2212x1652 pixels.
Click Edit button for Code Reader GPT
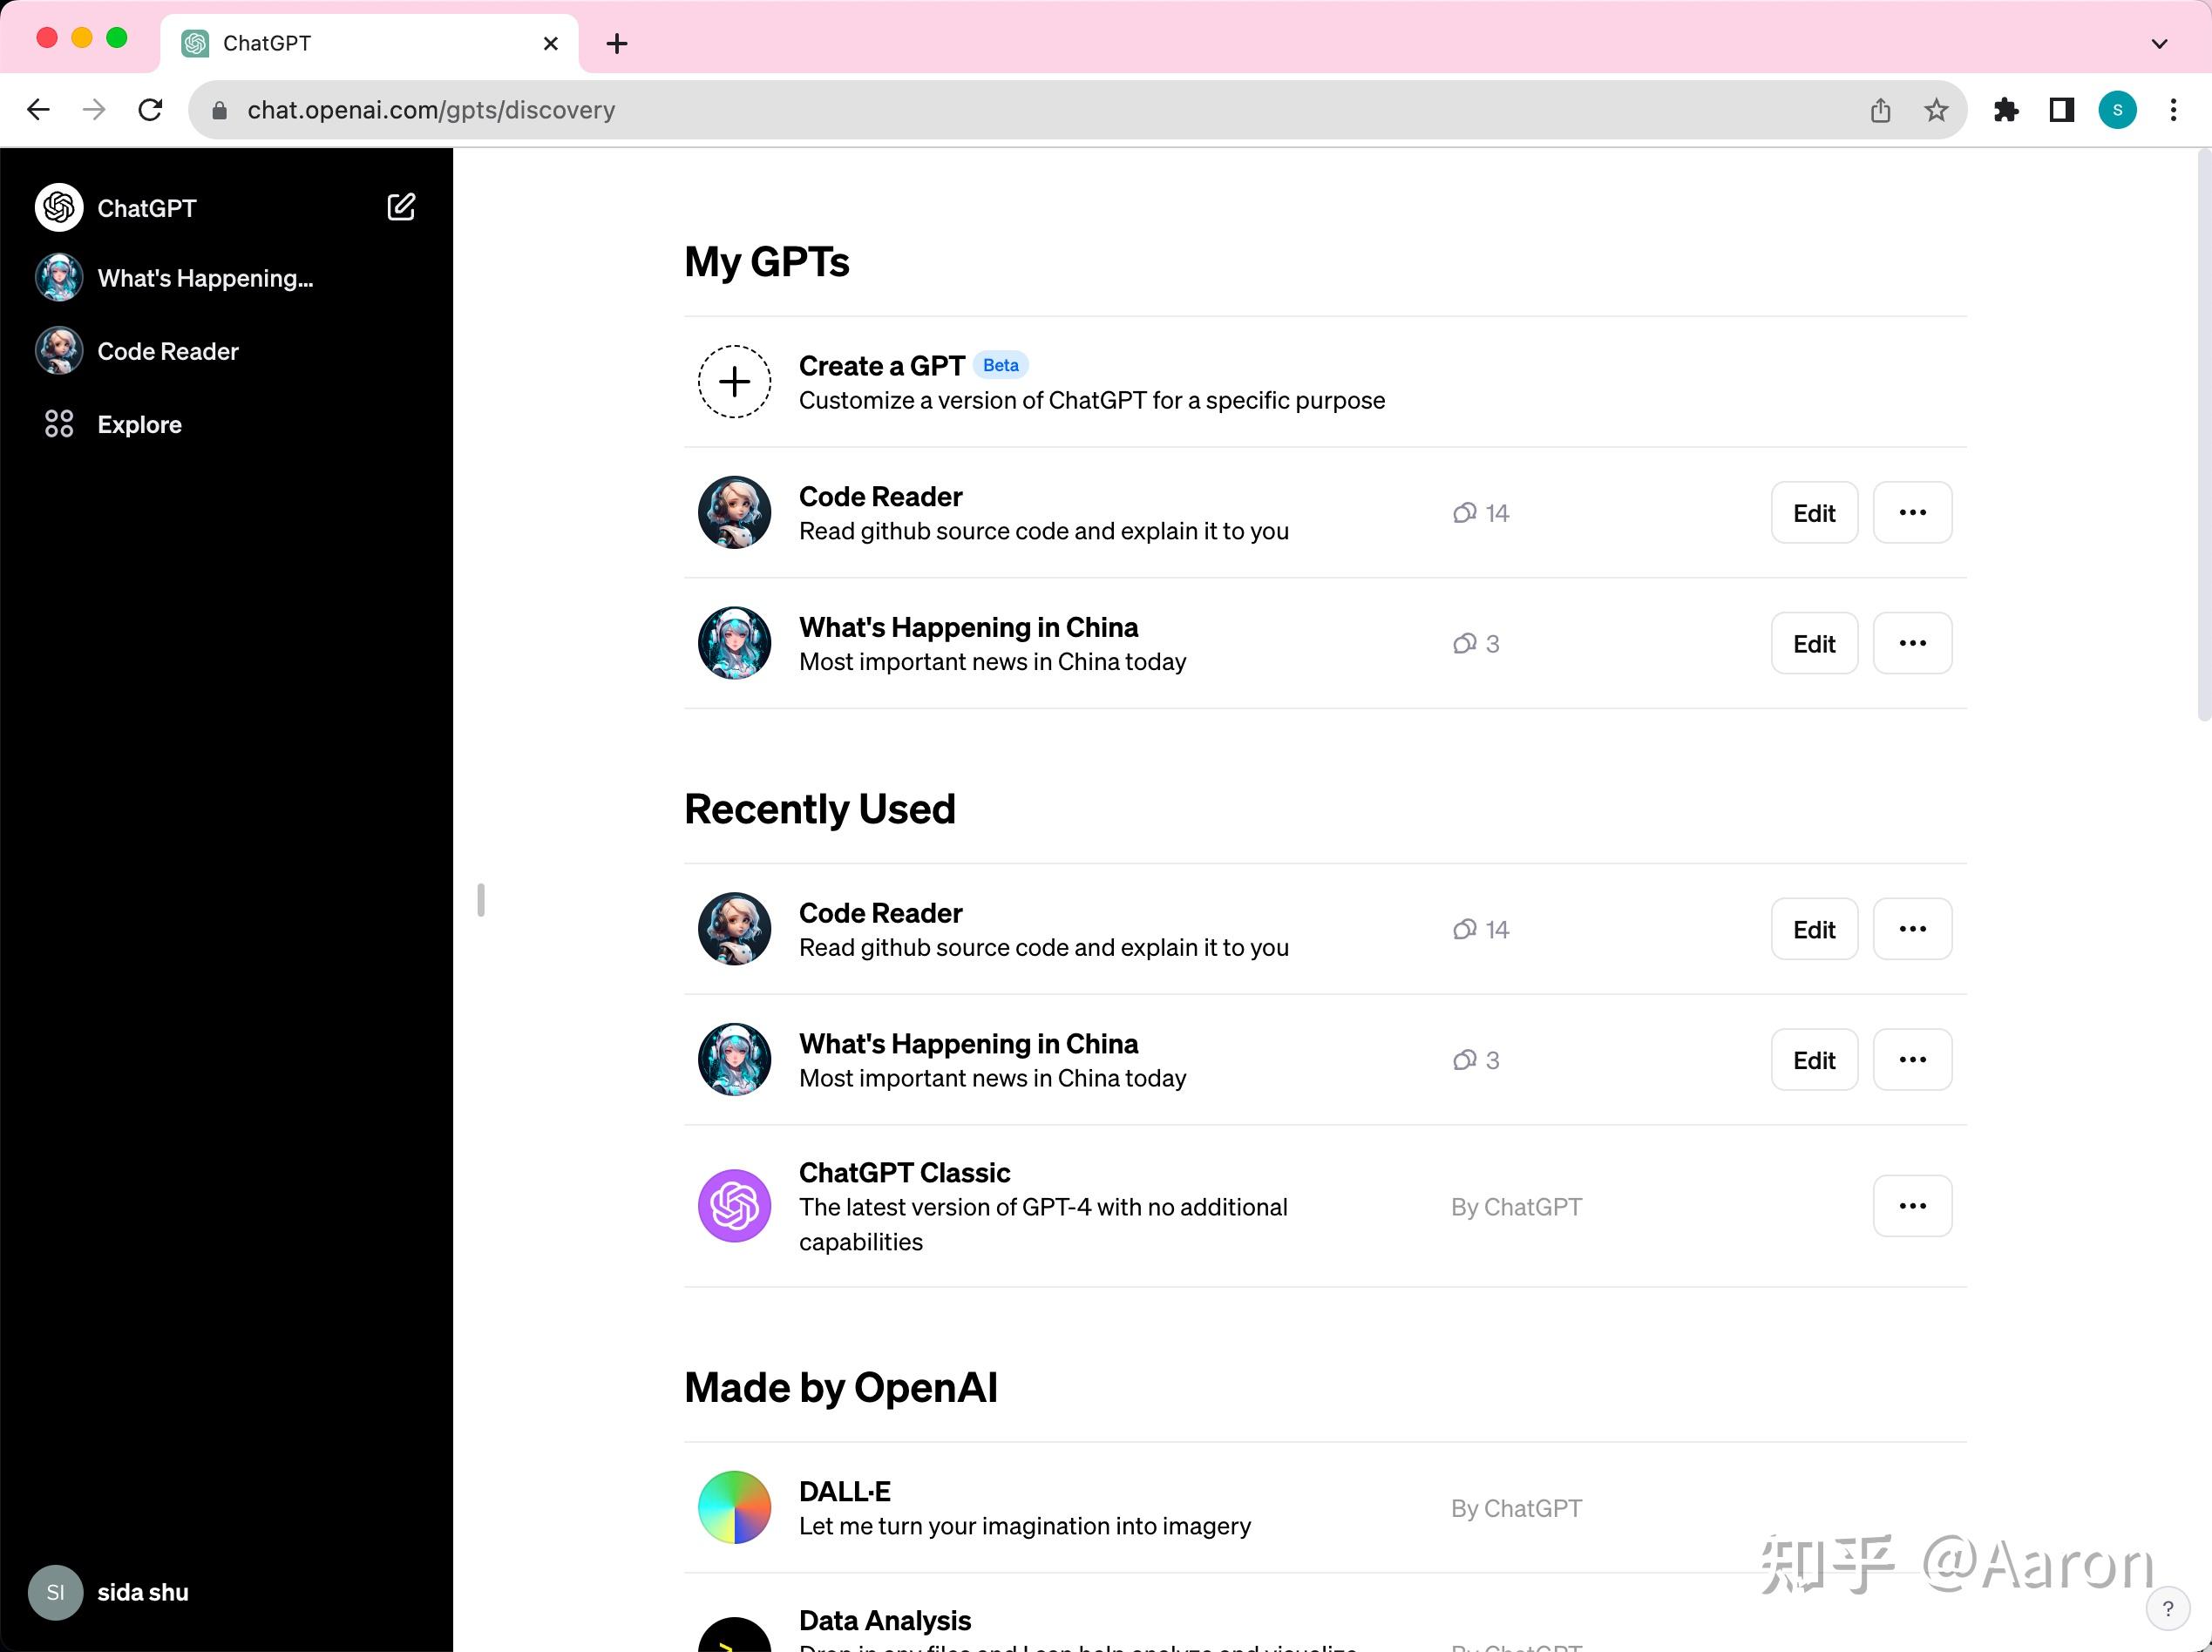point(1815,512)
